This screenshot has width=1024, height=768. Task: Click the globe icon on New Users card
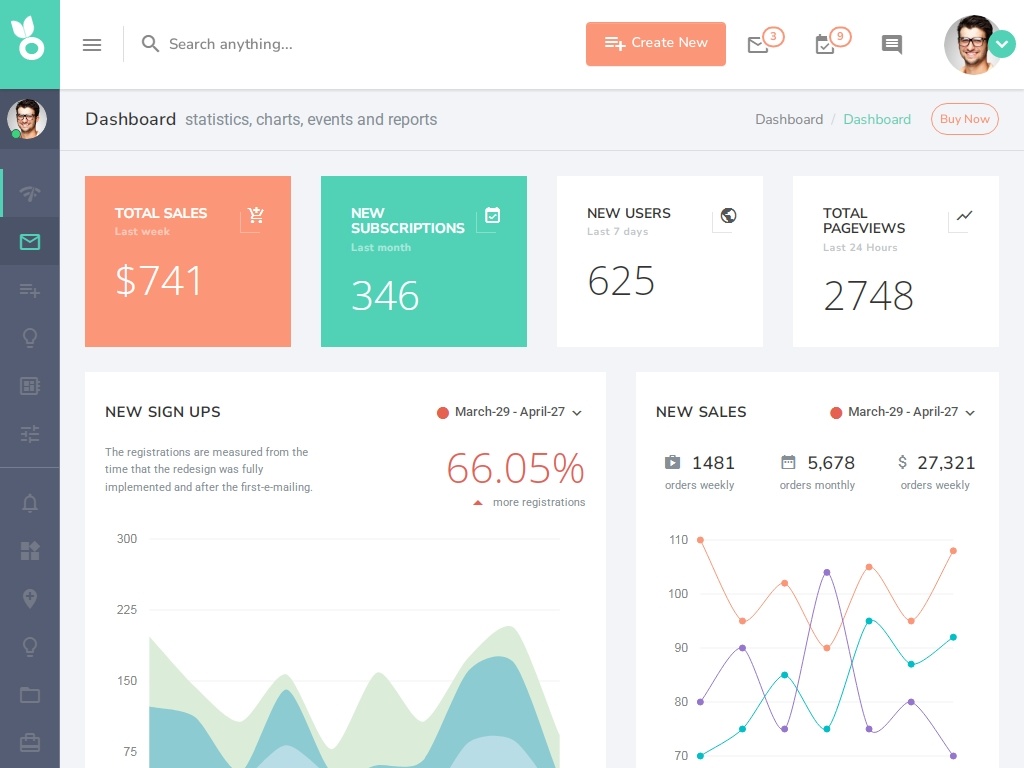click(x=728, y=216)
